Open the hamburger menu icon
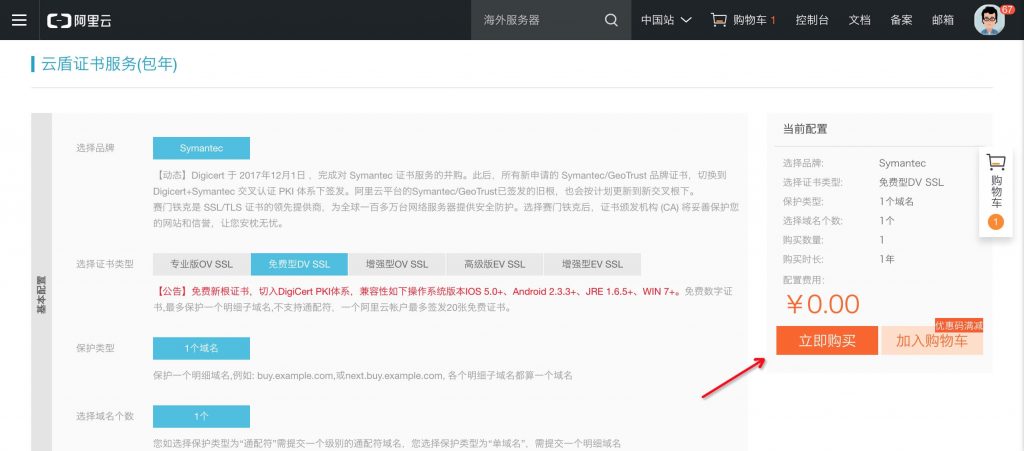 coord(20,20)
